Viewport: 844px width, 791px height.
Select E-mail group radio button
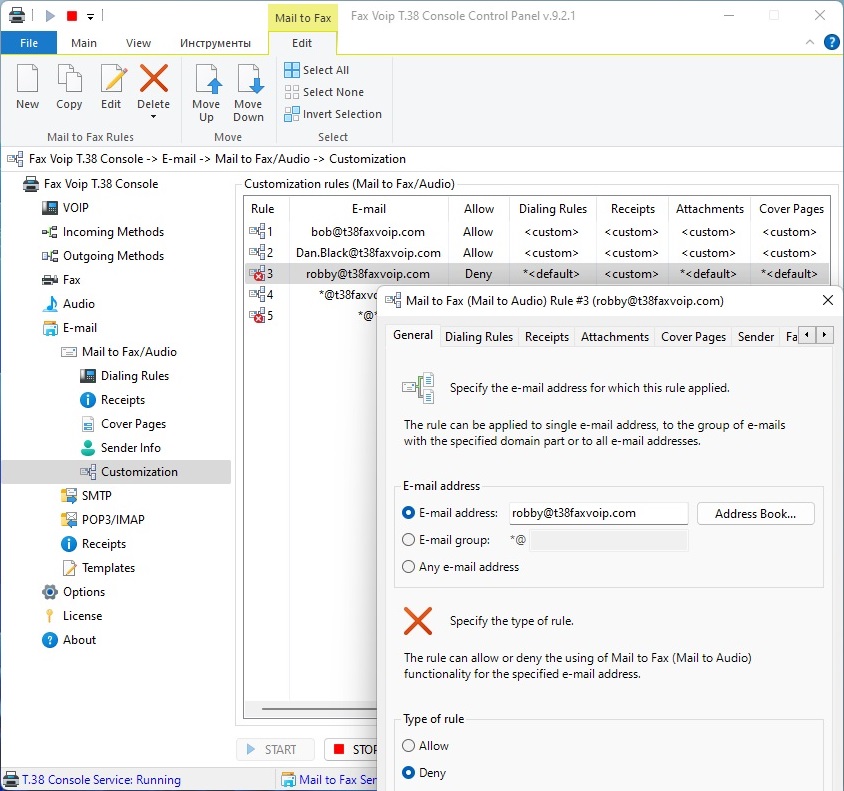click(409, 540)
